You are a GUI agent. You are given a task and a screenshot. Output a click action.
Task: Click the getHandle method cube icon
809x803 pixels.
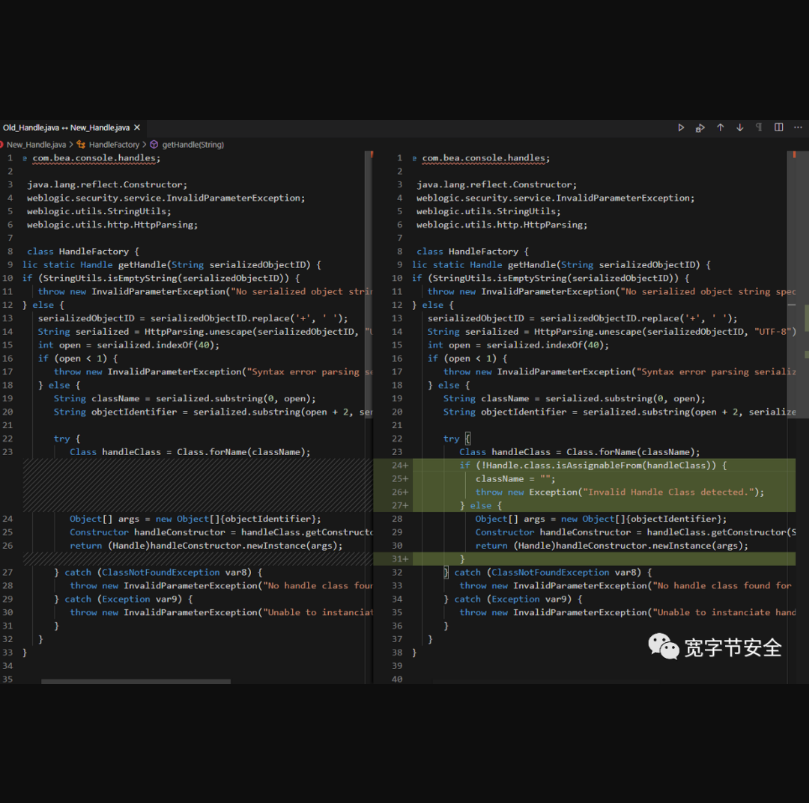154,145
